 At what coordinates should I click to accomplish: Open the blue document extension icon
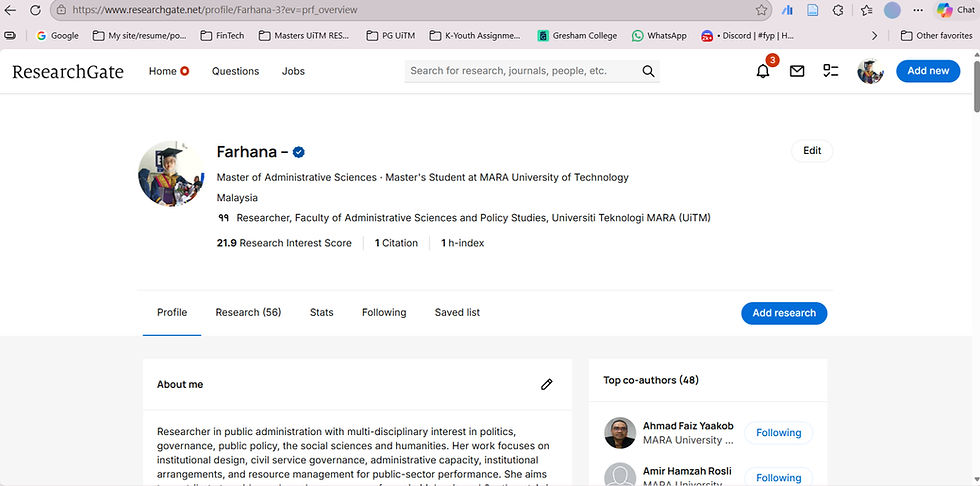(x=812, y=10)
